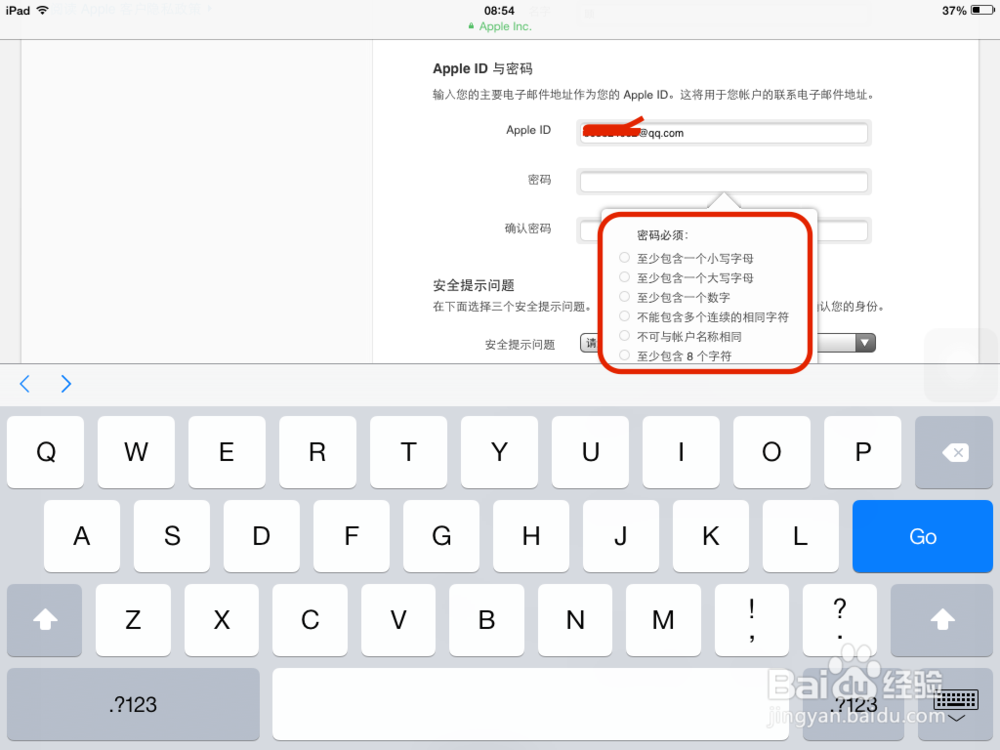The height and width of the screenshot is (750, 1000).
Task: Tap the 至少包含一个大写字母 requirement text
Action: click(x=695, y=278)
